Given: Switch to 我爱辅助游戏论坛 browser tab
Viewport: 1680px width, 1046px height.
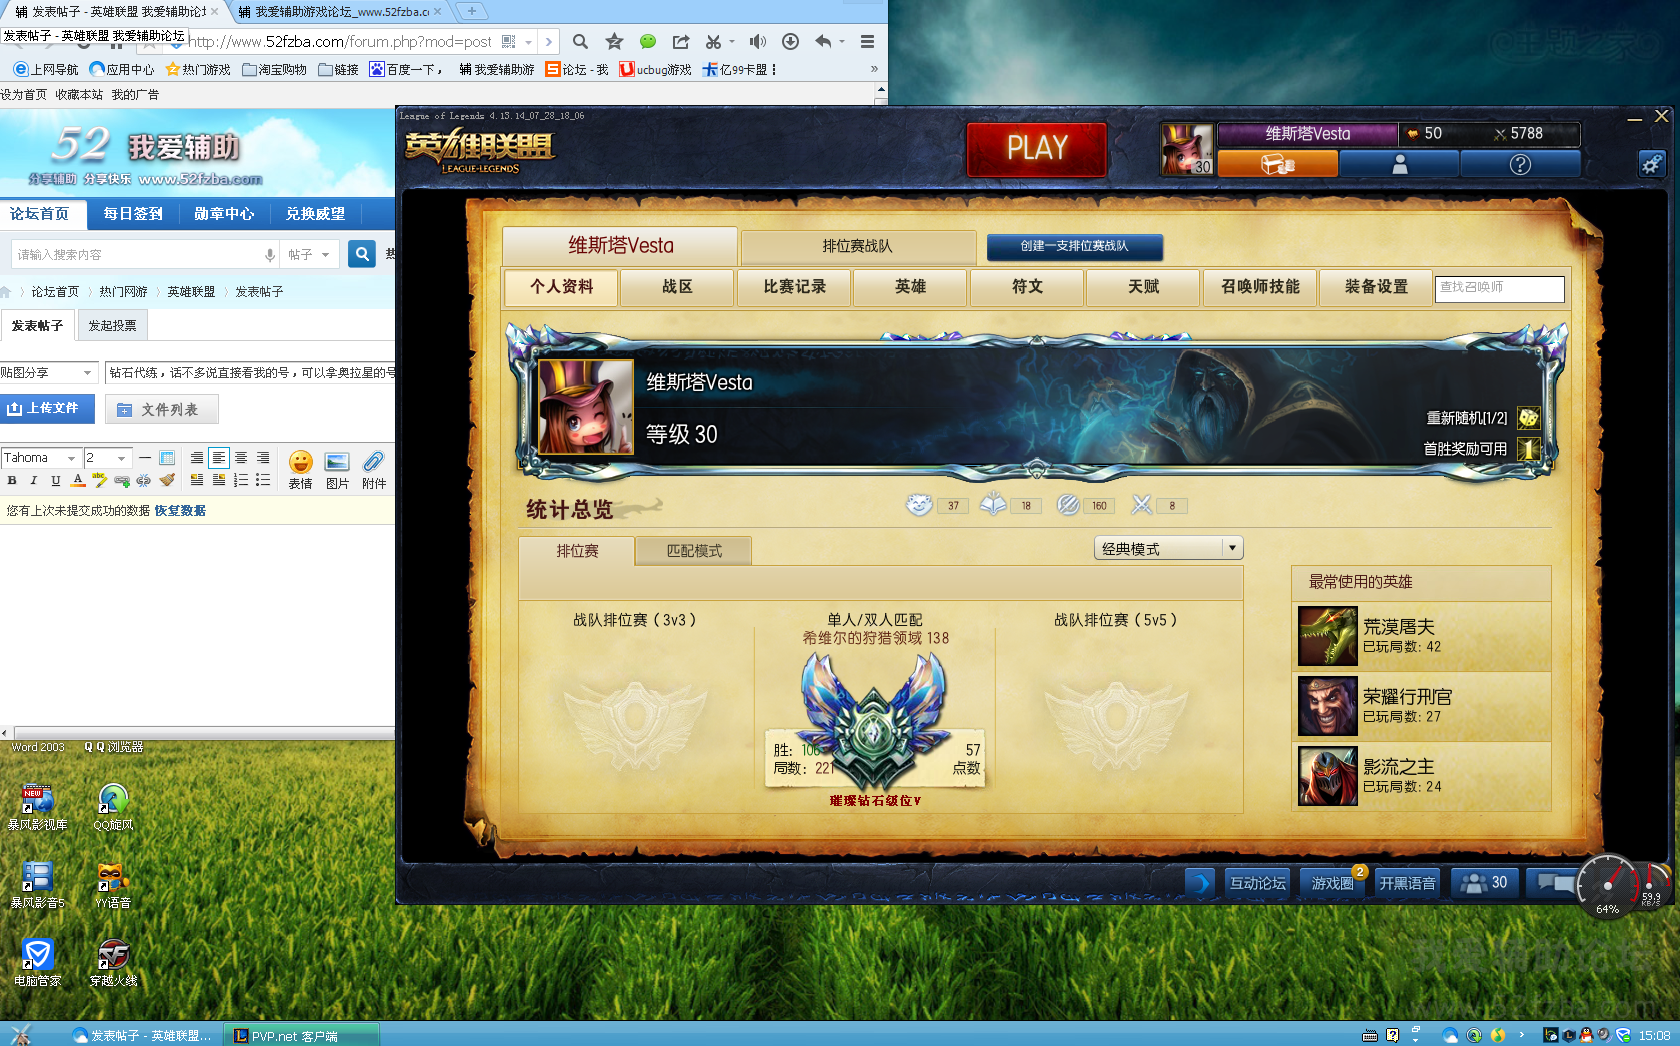Looking at the screenshot, I should click(340, 12).
